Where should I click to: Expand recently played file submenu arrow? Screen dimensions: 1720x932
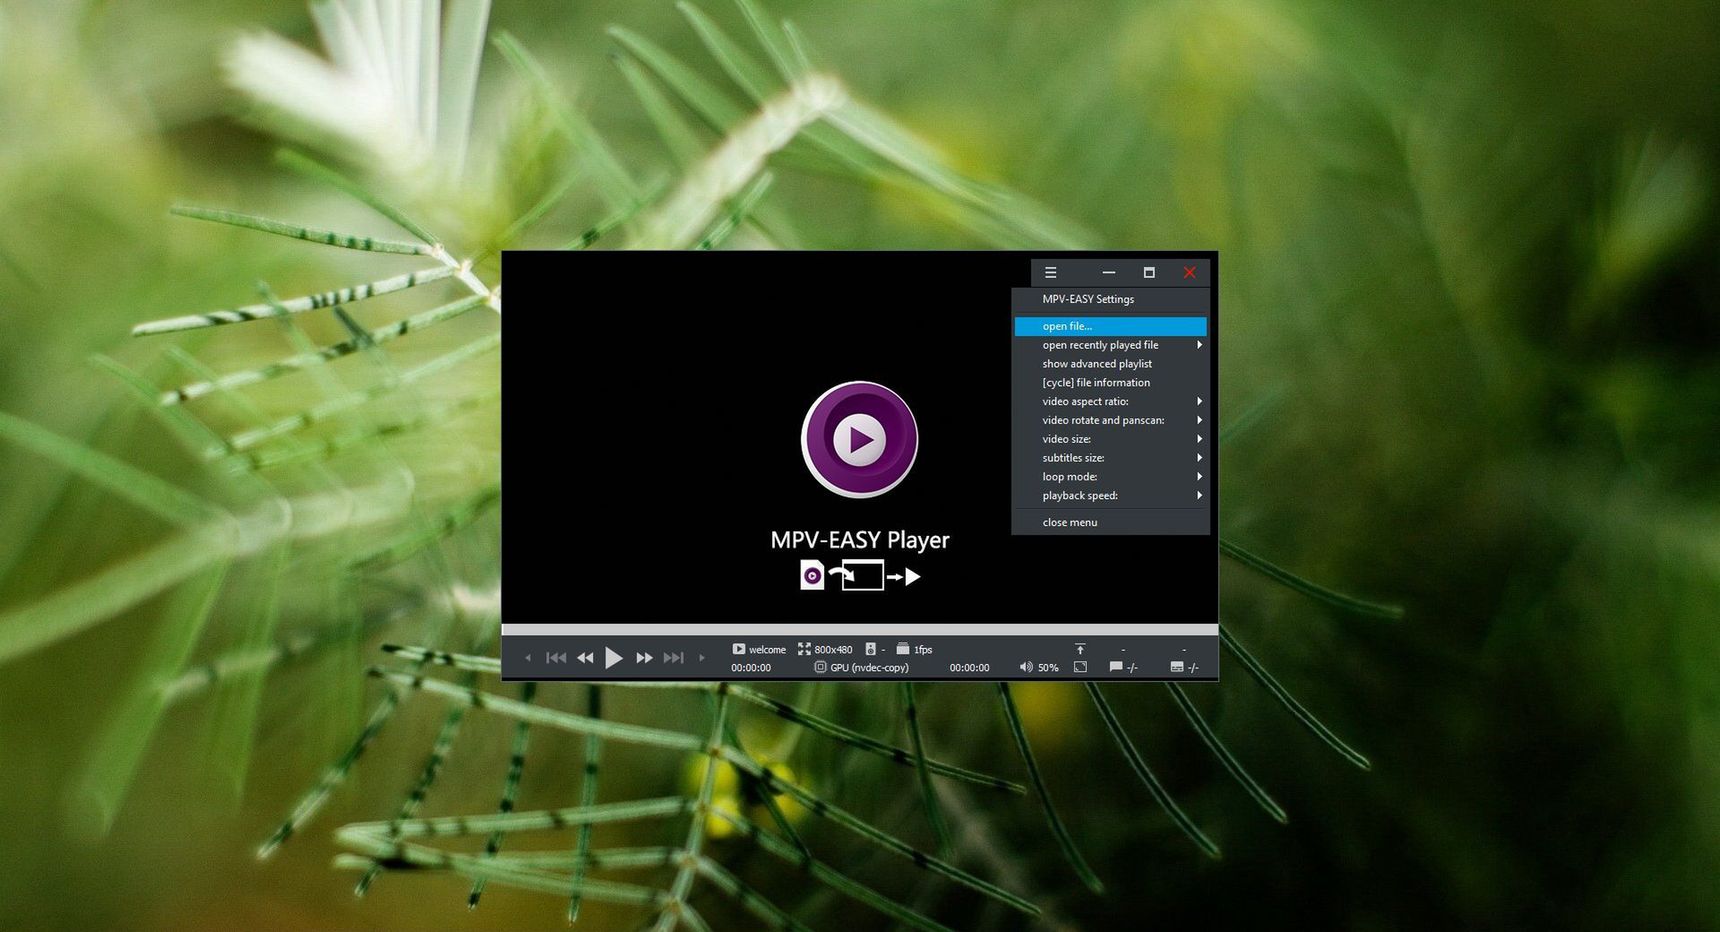1199,345
